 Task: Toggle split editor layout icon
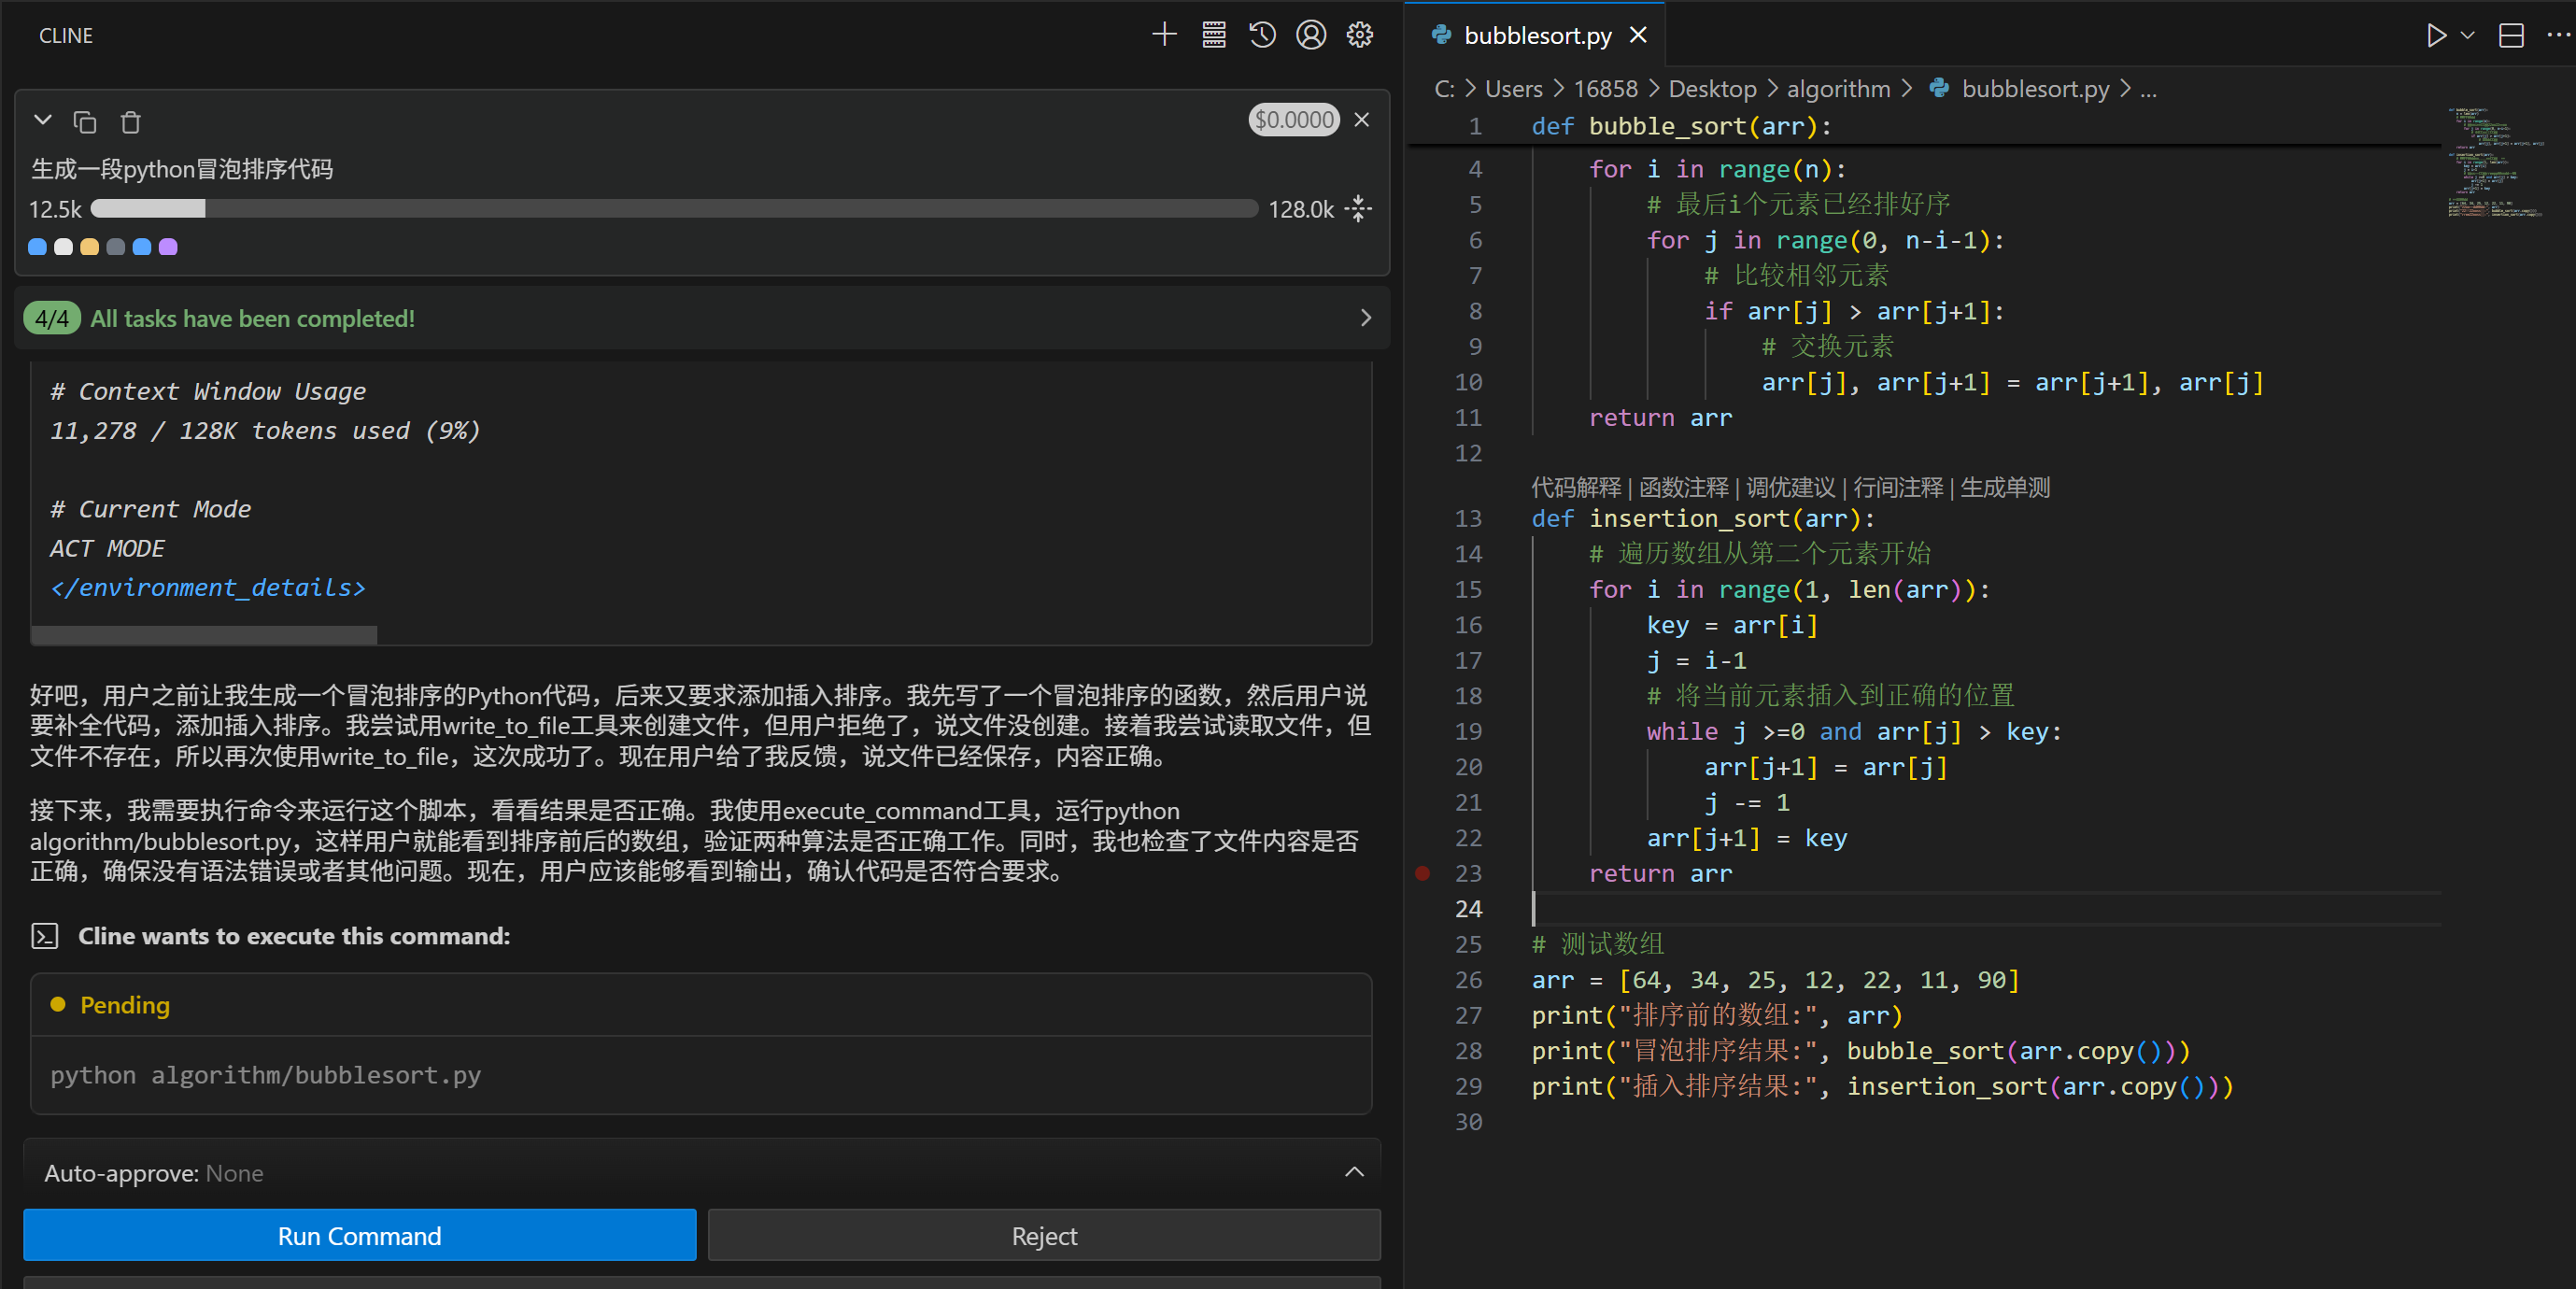click(x=2510, y=36)
